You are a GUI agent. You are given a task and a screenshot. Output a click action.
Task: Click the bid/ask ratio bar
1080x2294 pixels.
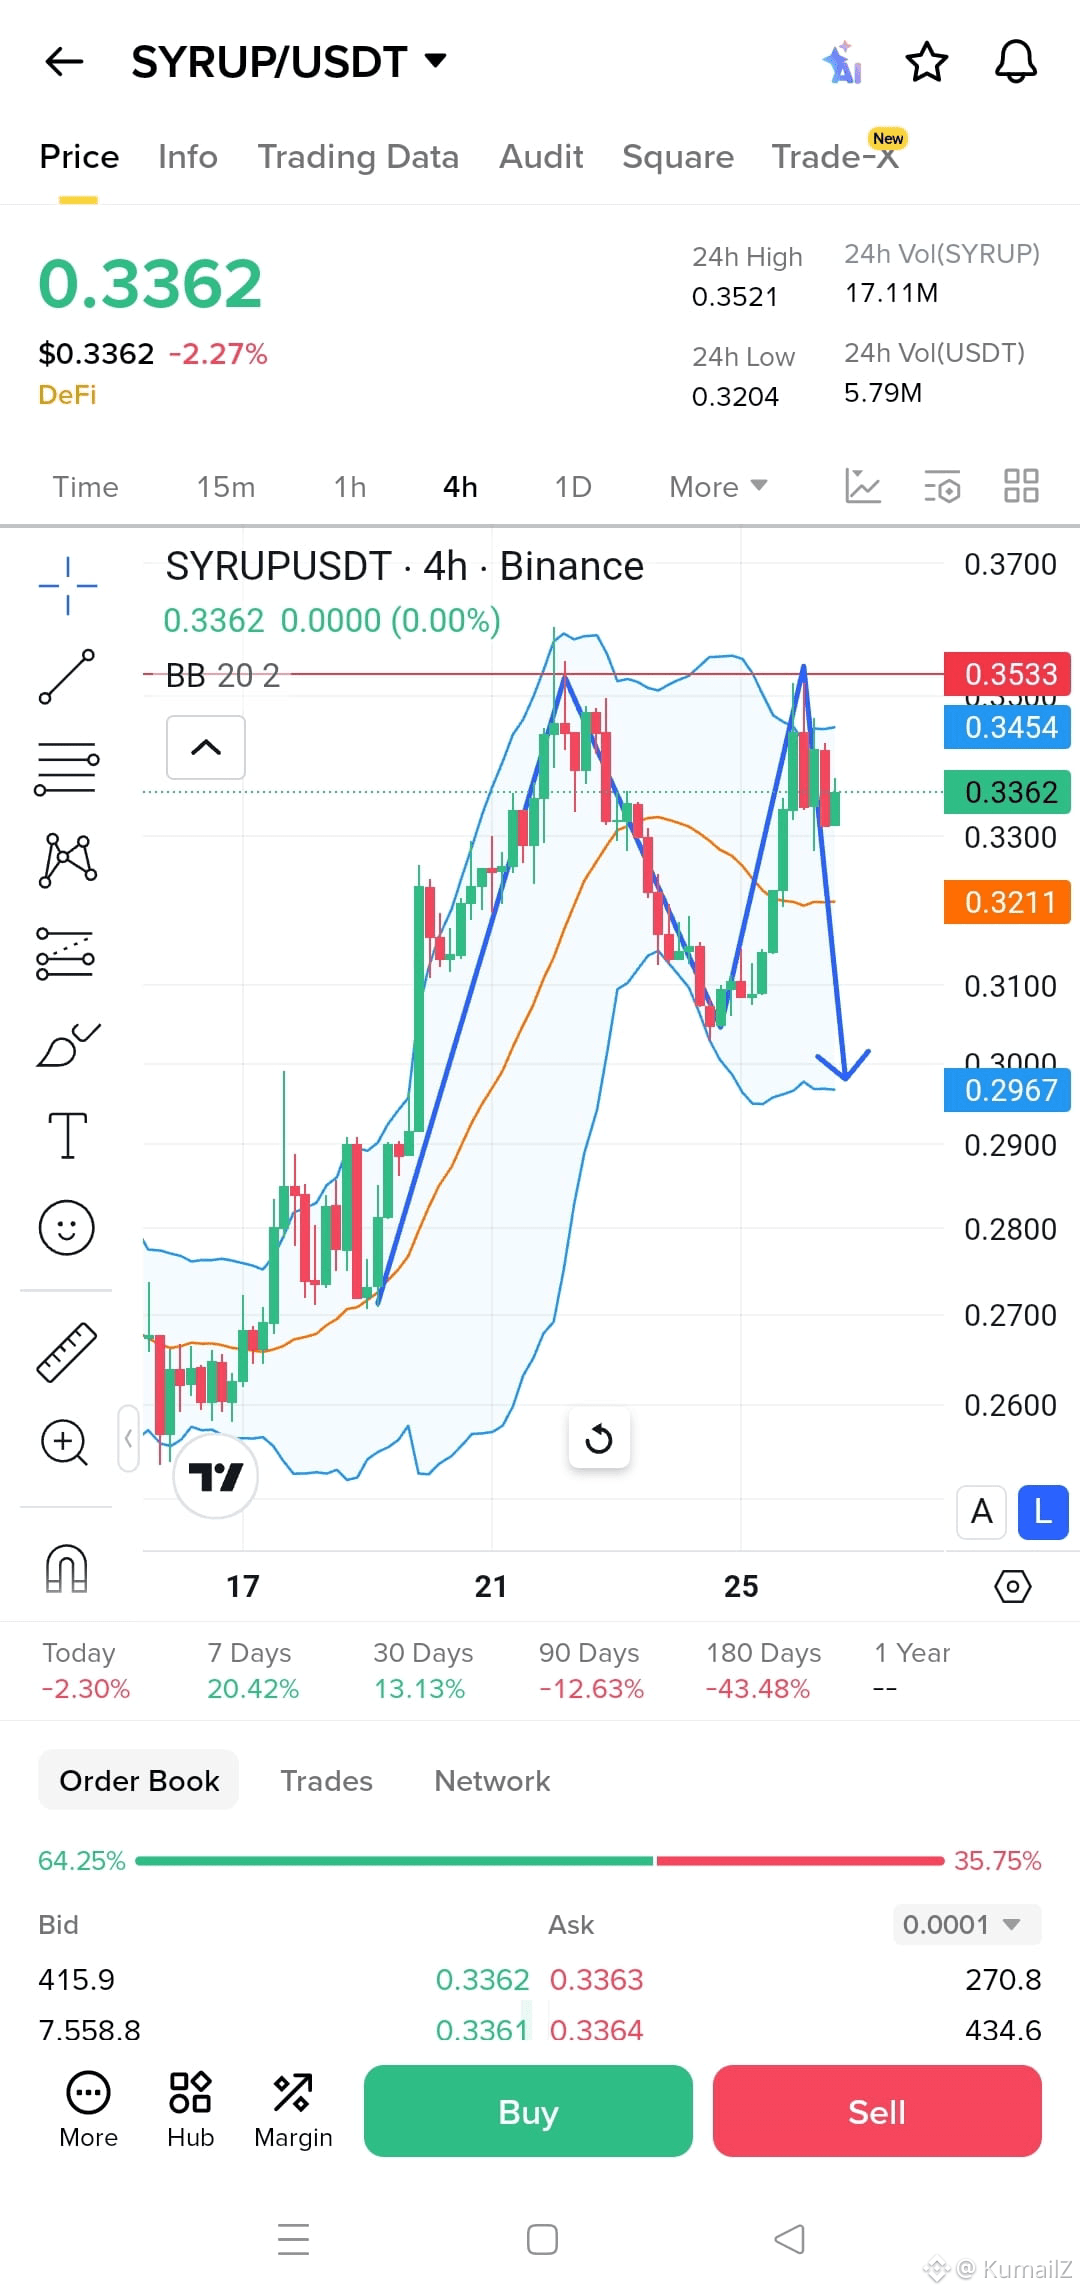pyautogui.click(x=539, y=1861)
